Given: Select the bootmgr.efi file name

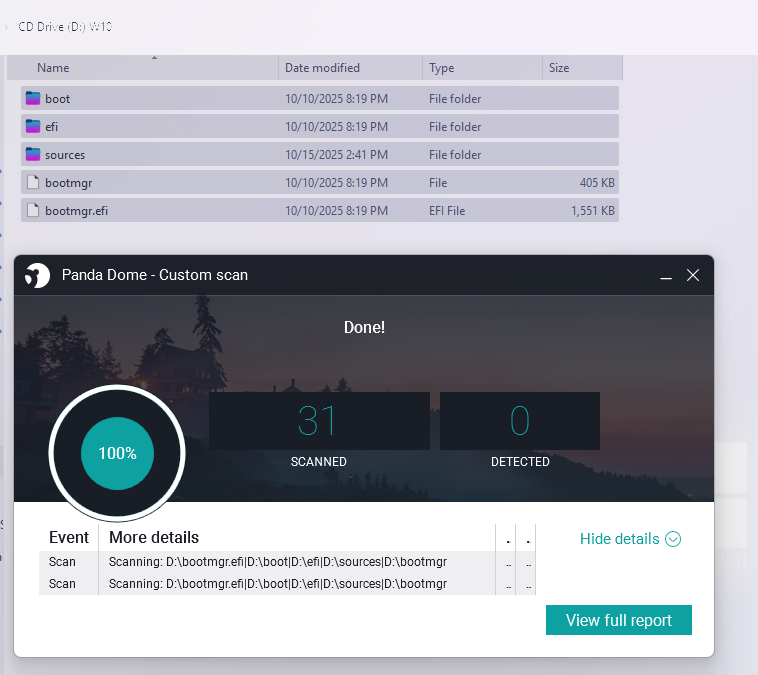Looking at the screenshot, I should 76,211.
